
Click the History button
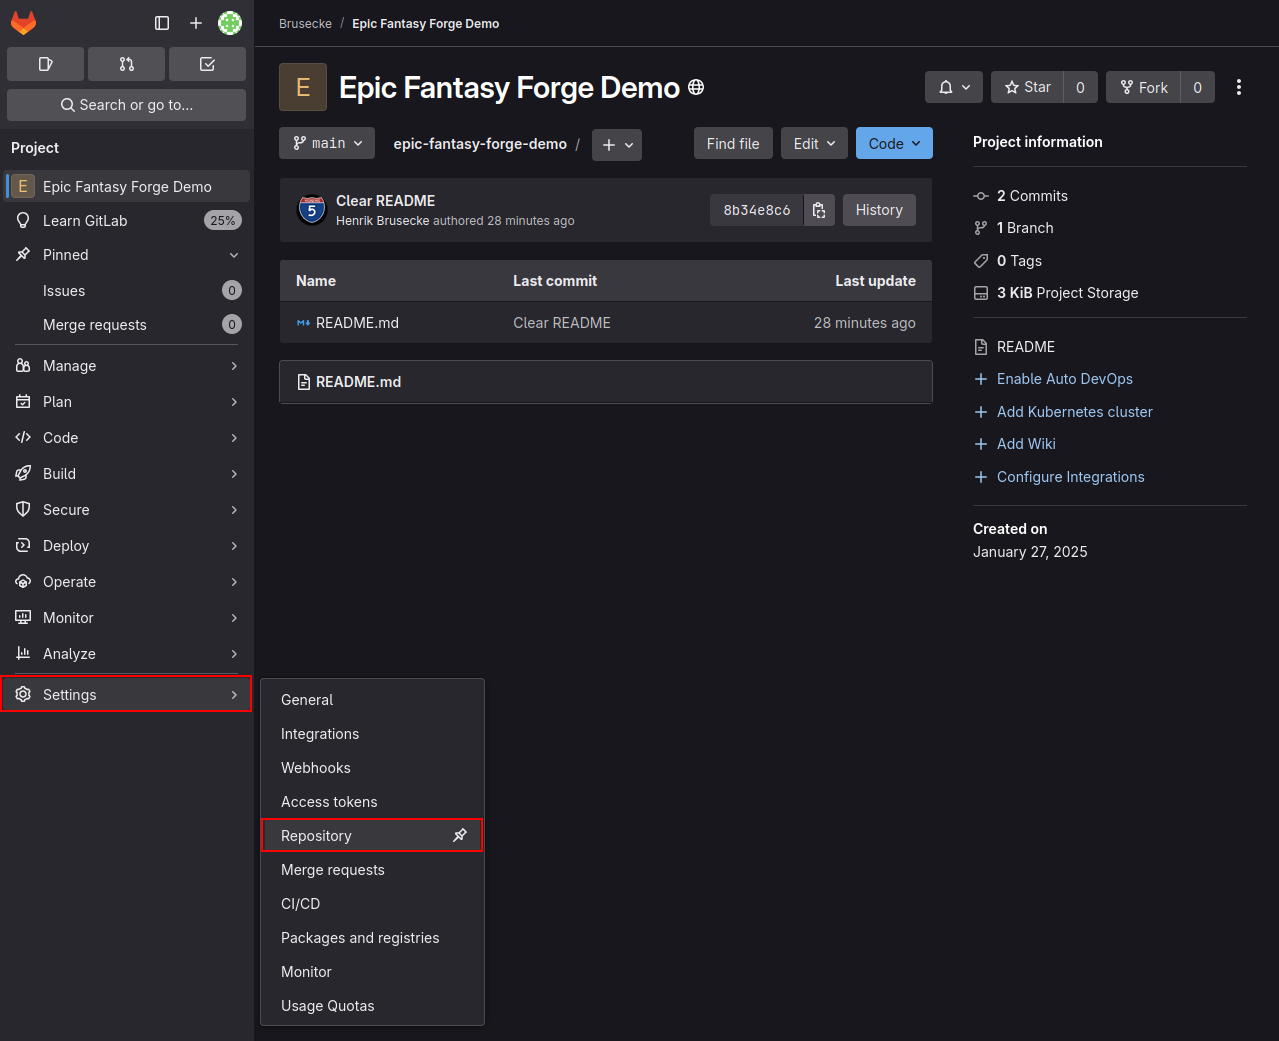(x=879, y=210)
